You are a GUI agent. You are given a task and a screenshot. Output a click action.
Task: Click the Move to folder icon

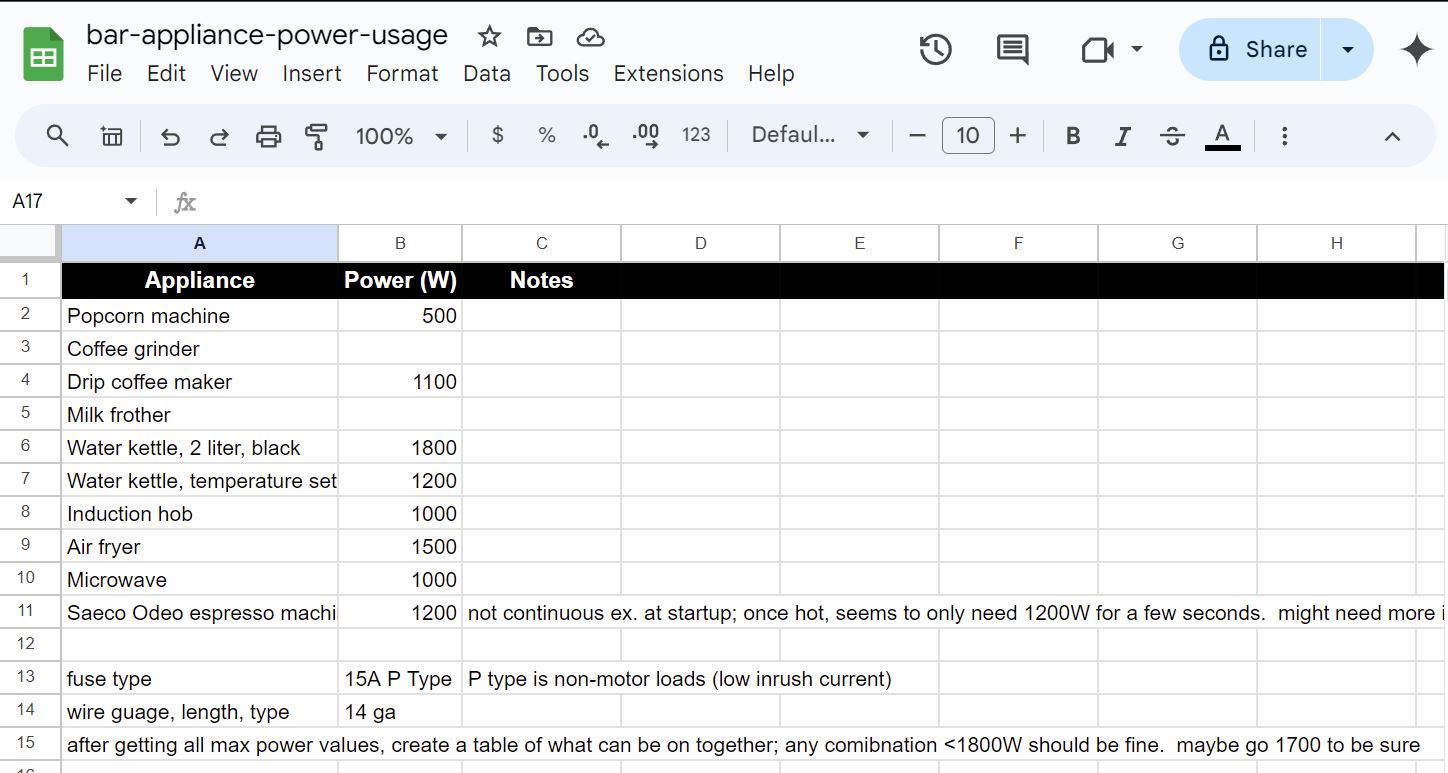point(539,37)
